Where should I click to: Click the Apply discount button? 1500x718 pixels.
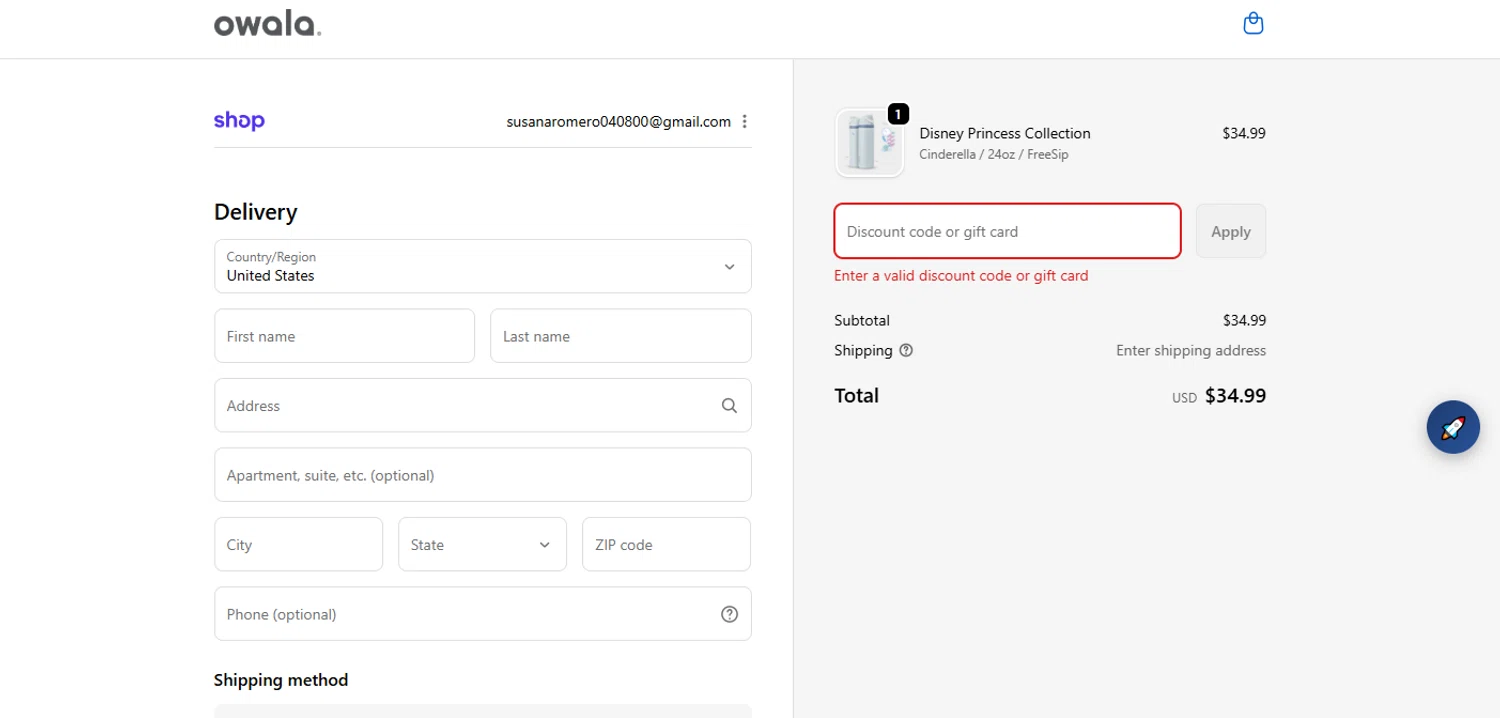(x=1230, y=231)
